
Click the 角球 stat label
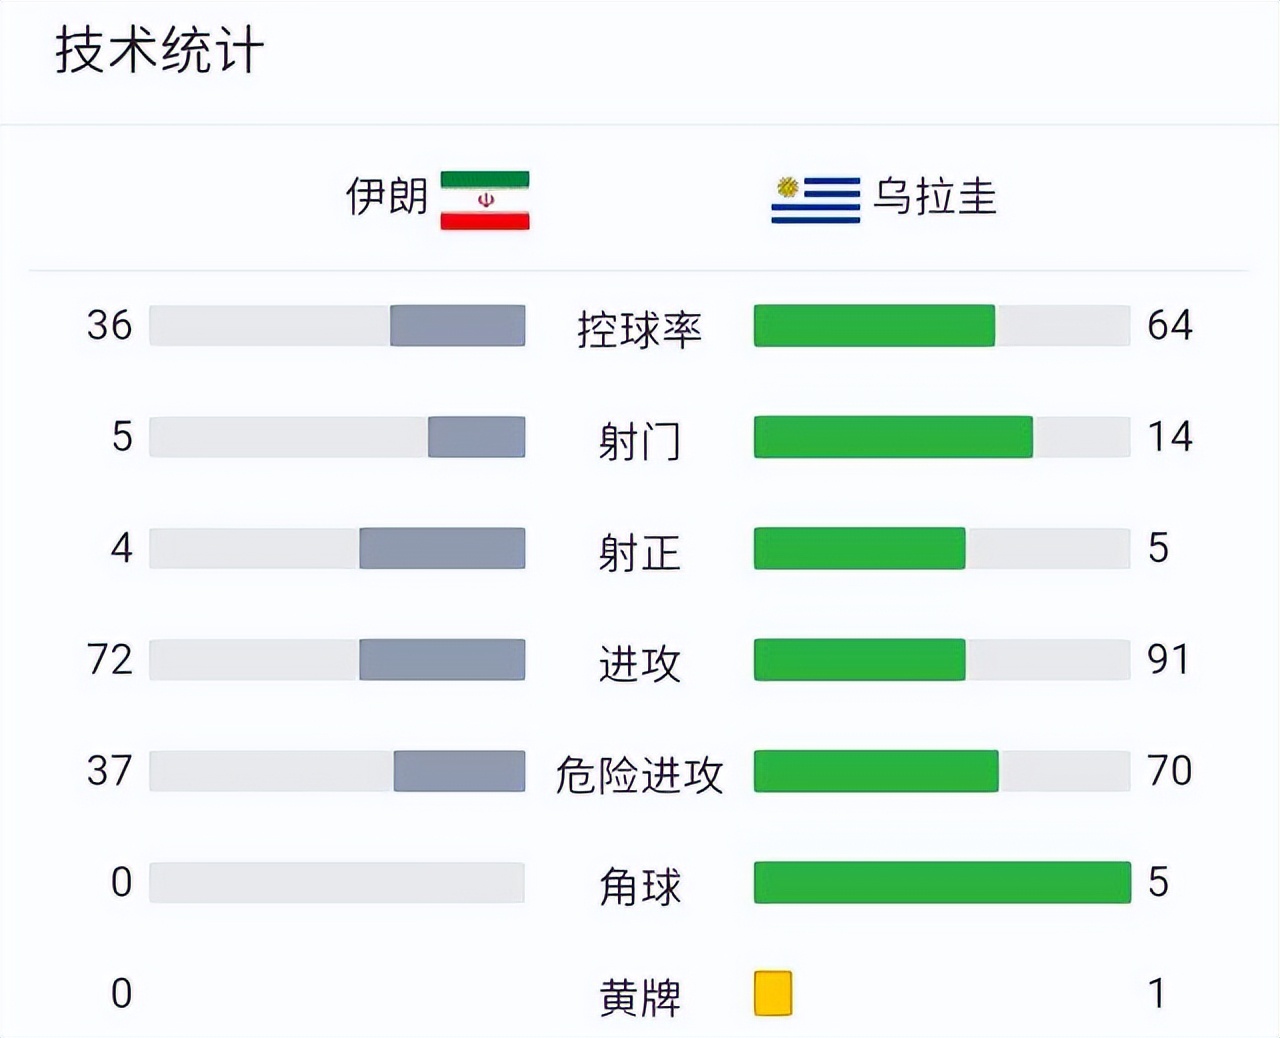640,885
